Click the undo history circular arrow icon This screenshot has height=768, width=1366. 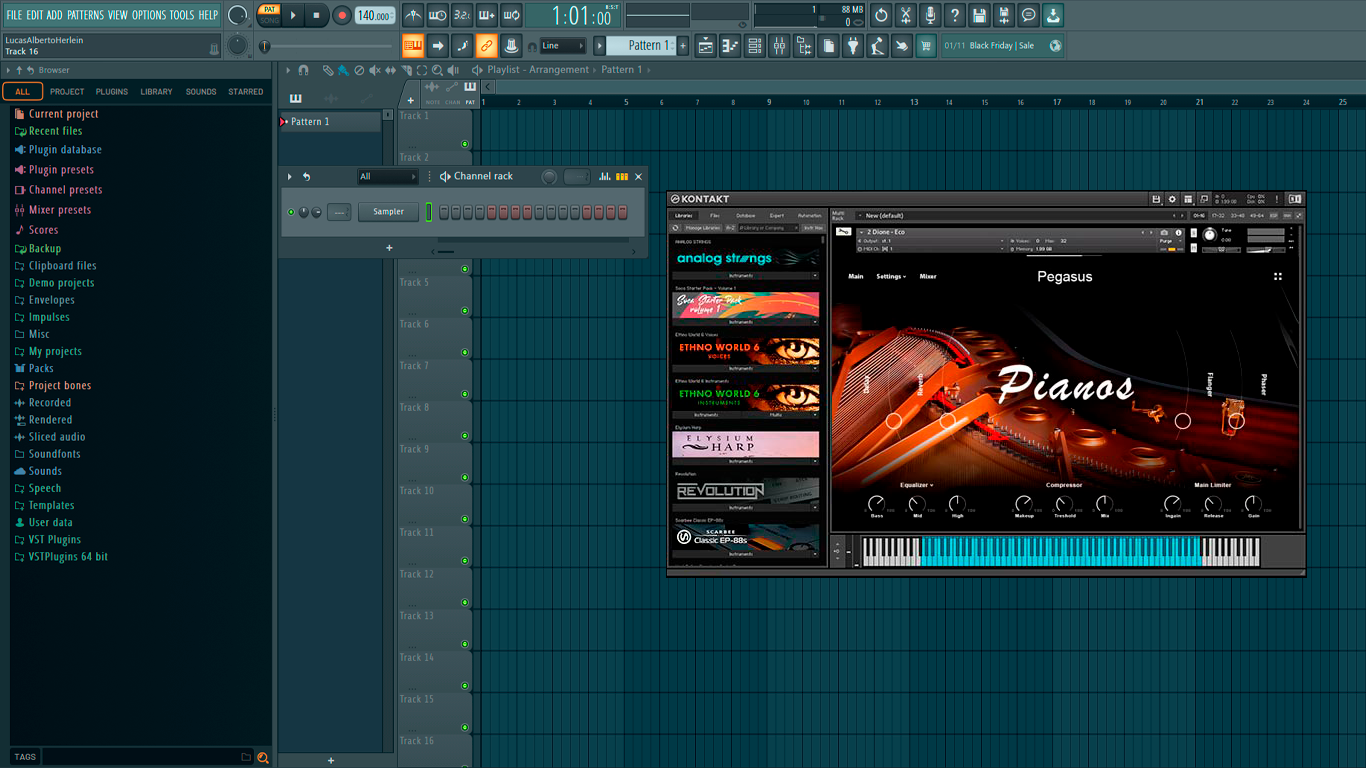[881, 15]
